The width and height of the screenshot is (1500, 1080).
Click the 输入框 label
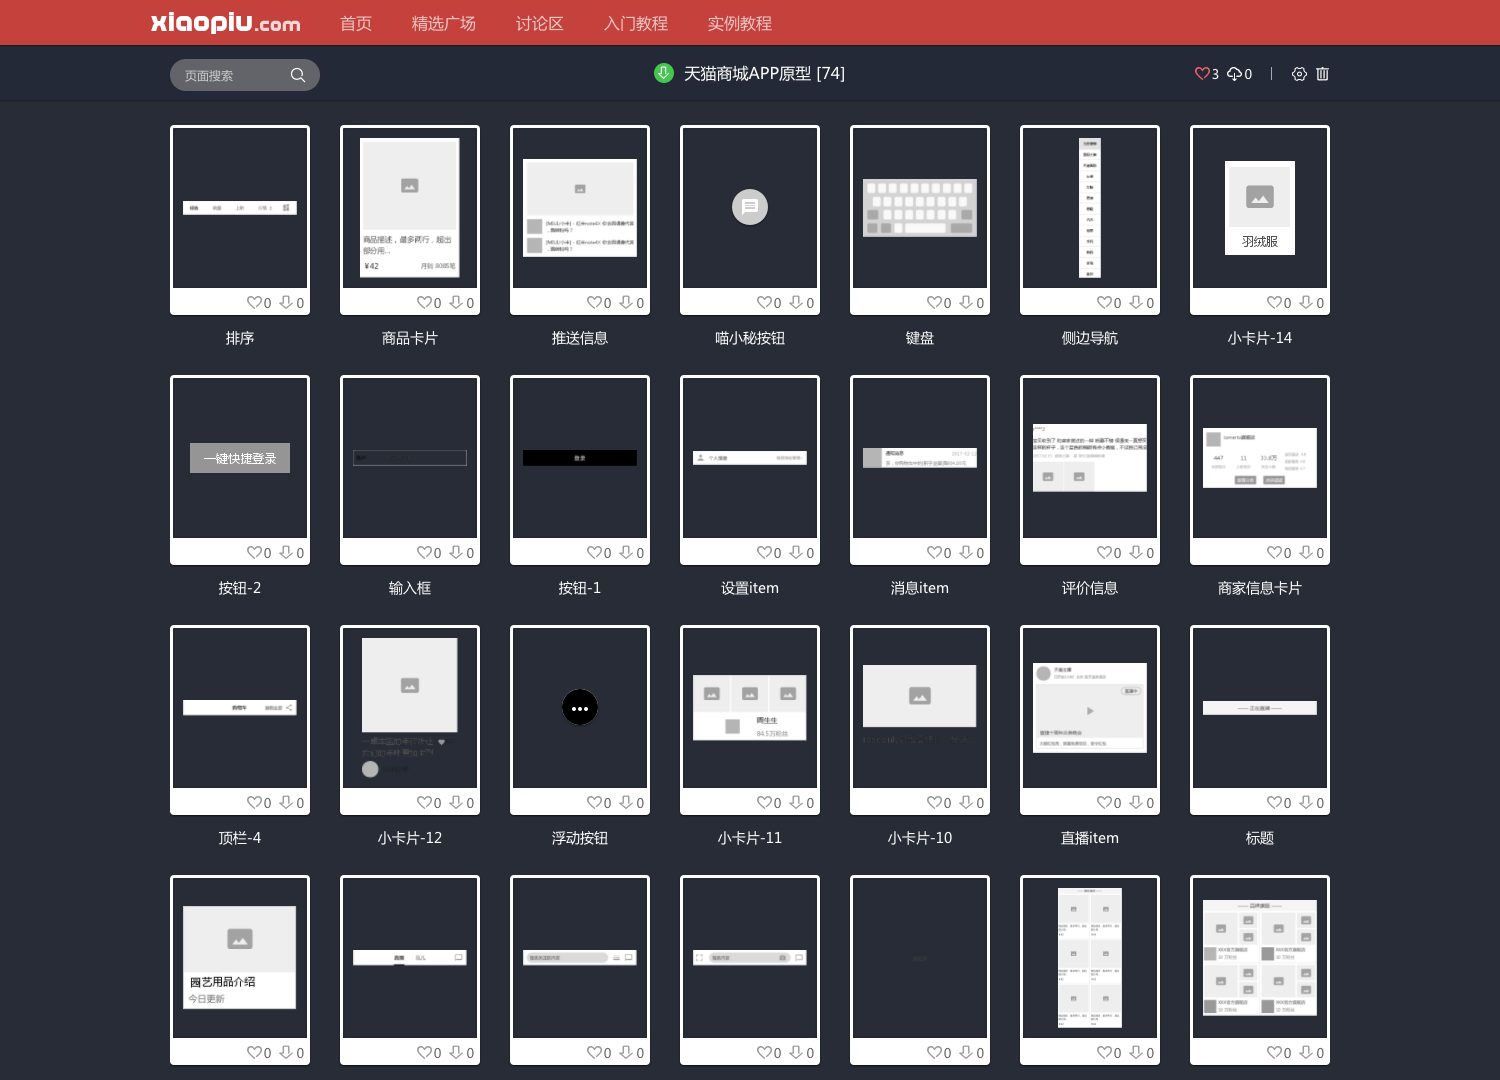point(410,588)
